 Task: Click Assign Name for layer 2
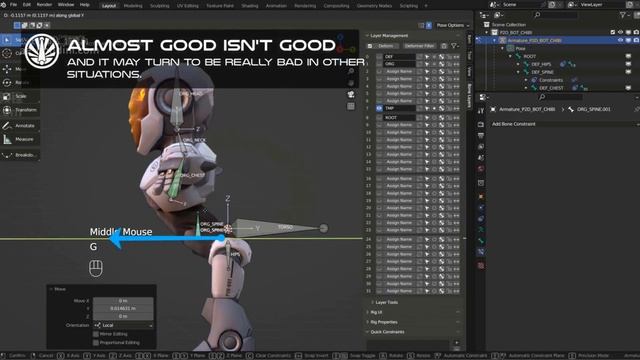[399, 71]
